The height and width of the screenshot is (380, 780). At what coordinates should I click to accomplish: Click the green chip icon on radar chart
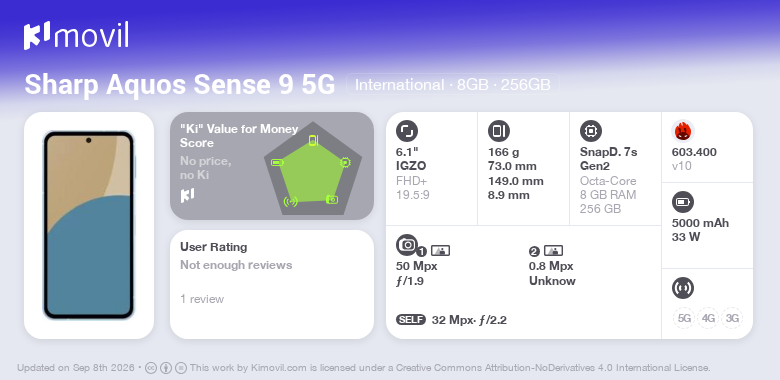tap(345, 162)
